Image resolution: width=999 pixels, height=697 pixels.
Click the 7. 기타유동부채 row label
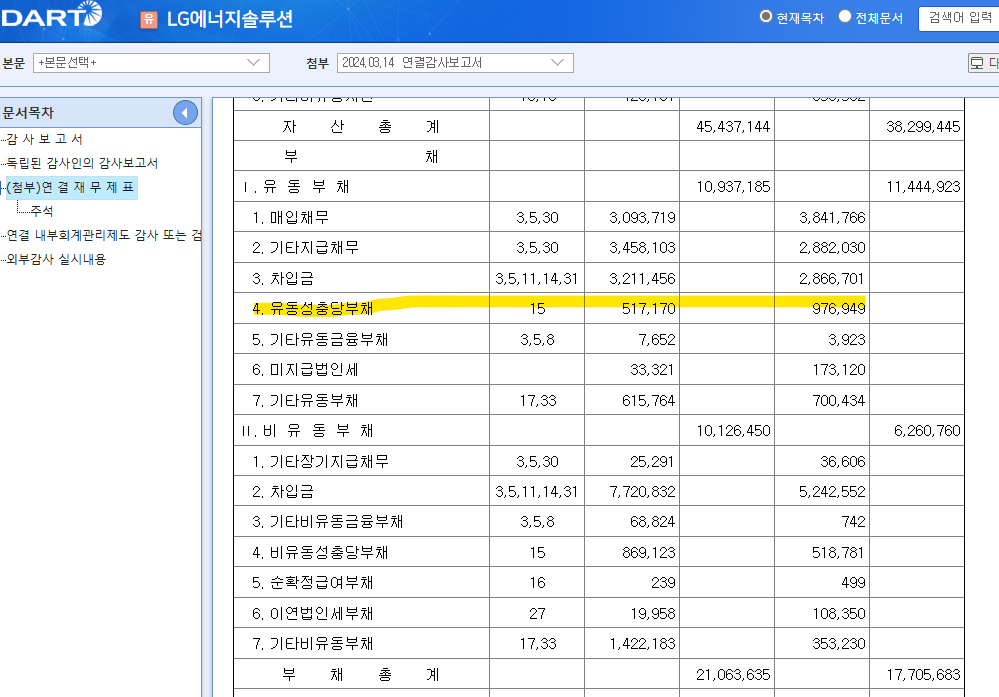pos(305,401)
